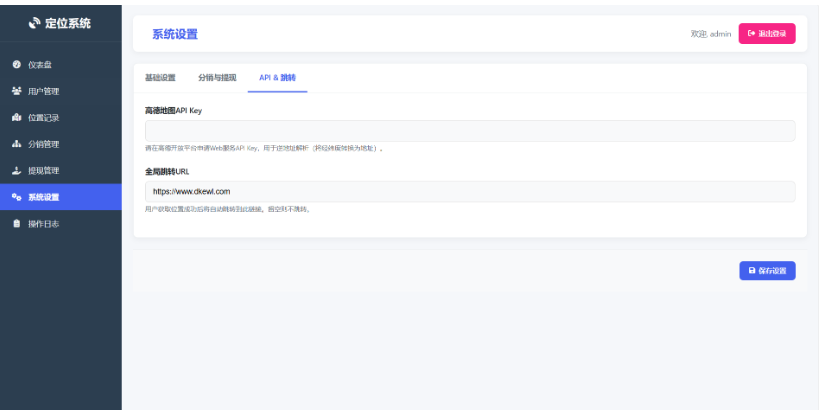Click the pink 退出登录 button
Screen dimensions: 825x410
[767, 34]
